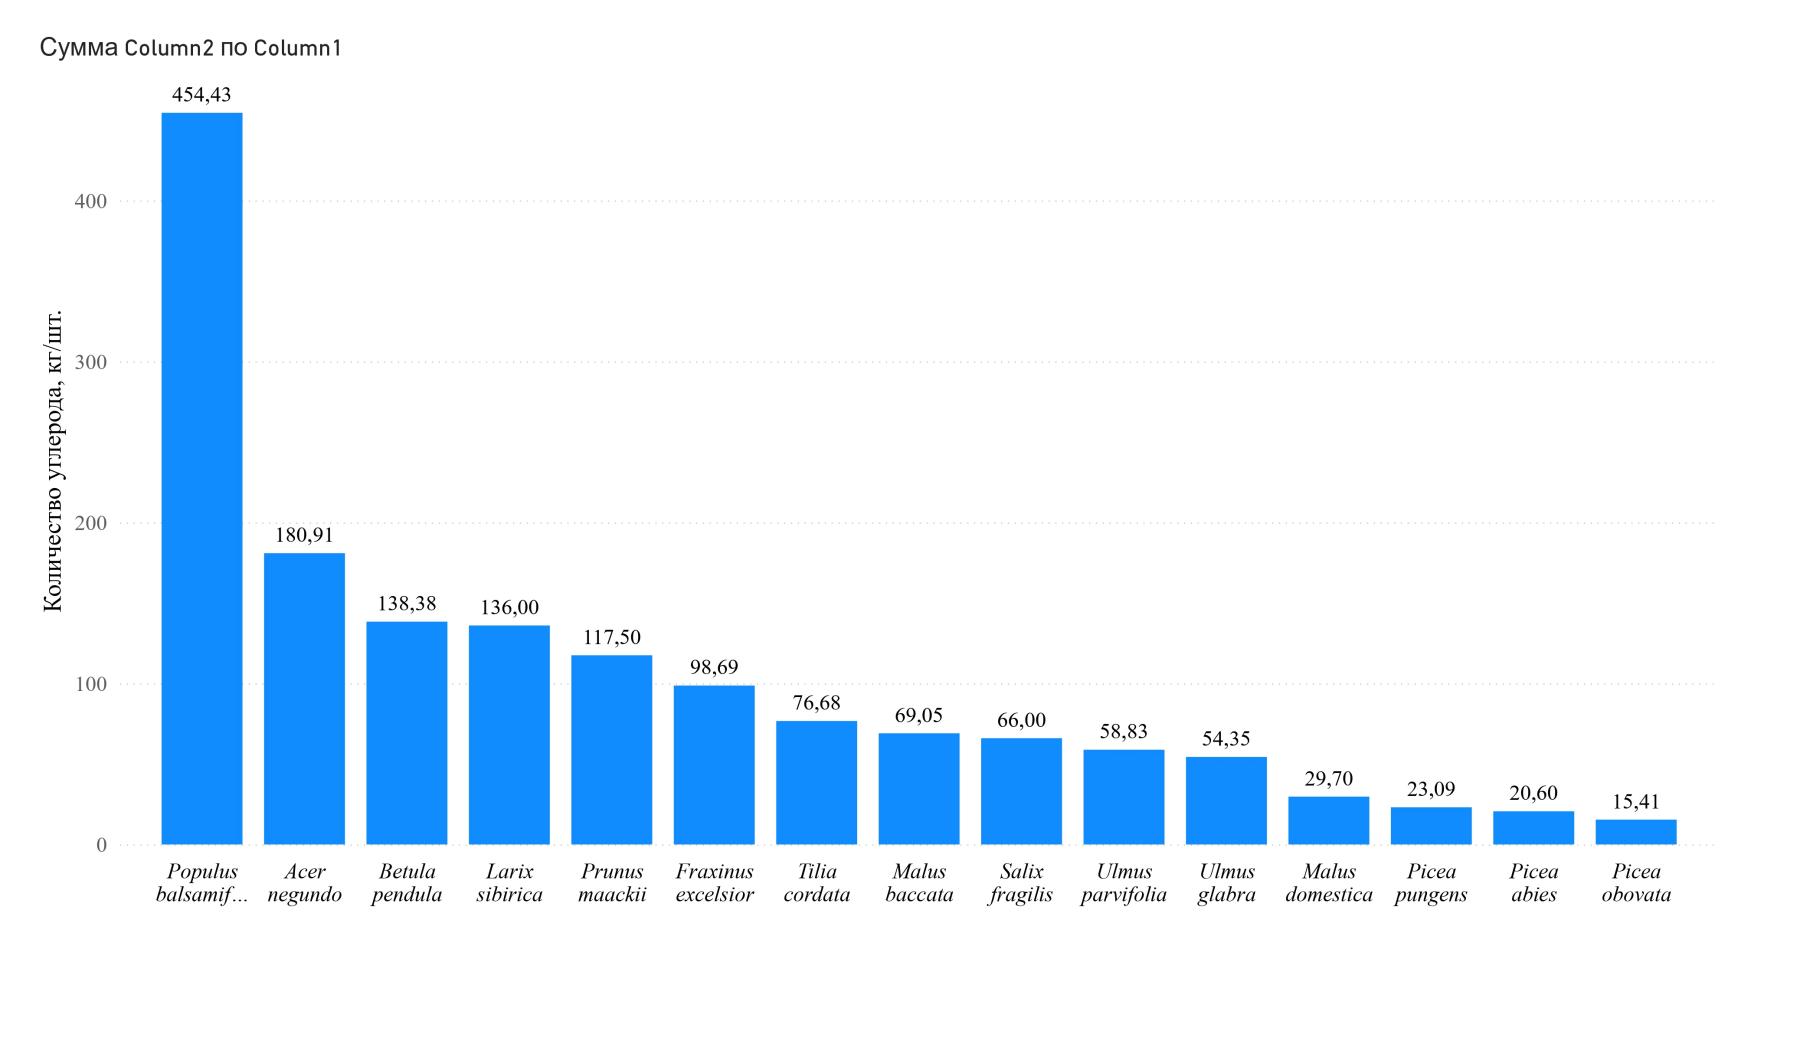Click the 'Picea abies' axis label

1534,883
